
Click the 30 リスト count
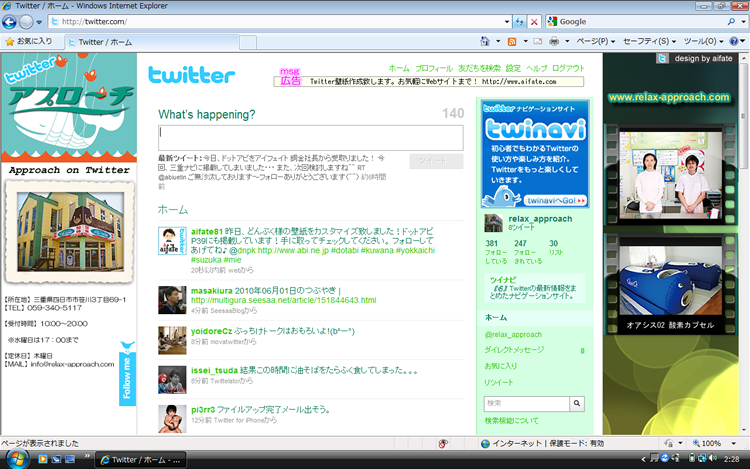click(556, 248)
